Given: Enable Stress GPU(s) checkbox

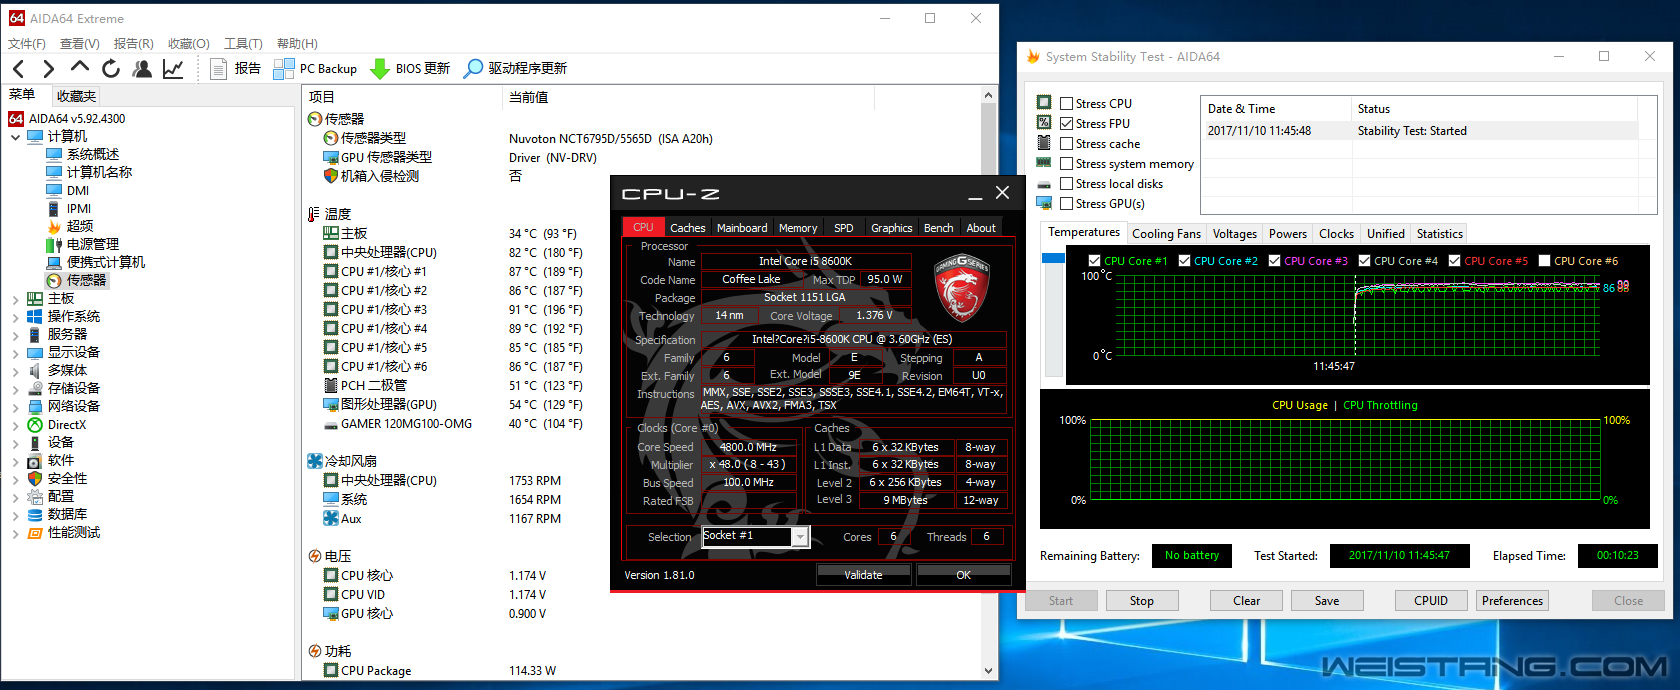Looking at the screenshot, I should [1067, 203].
